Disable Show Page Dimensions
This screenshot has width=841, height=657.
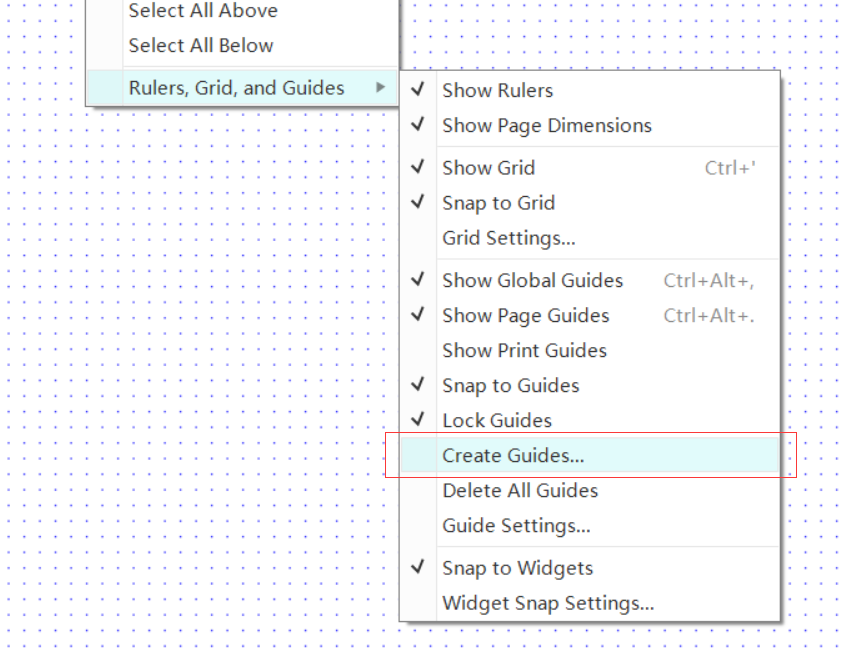pyautogui.click(x=546, y=125)
